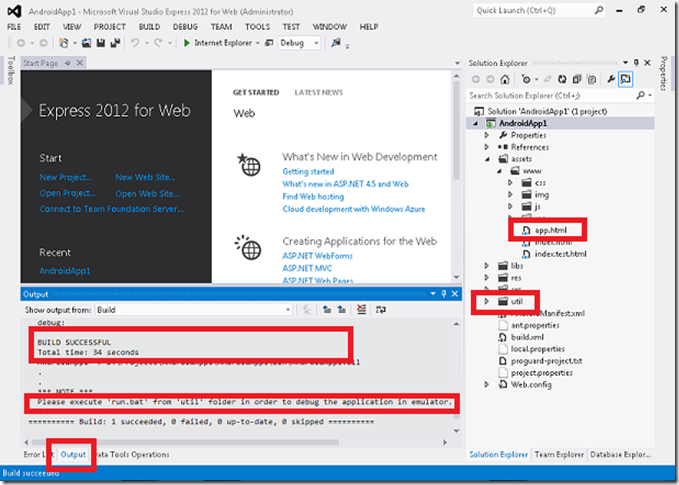Viewport: 679px width, 485px height.
Task: Open the recent AndroidApp1 project link
Action: click(65, 271)
